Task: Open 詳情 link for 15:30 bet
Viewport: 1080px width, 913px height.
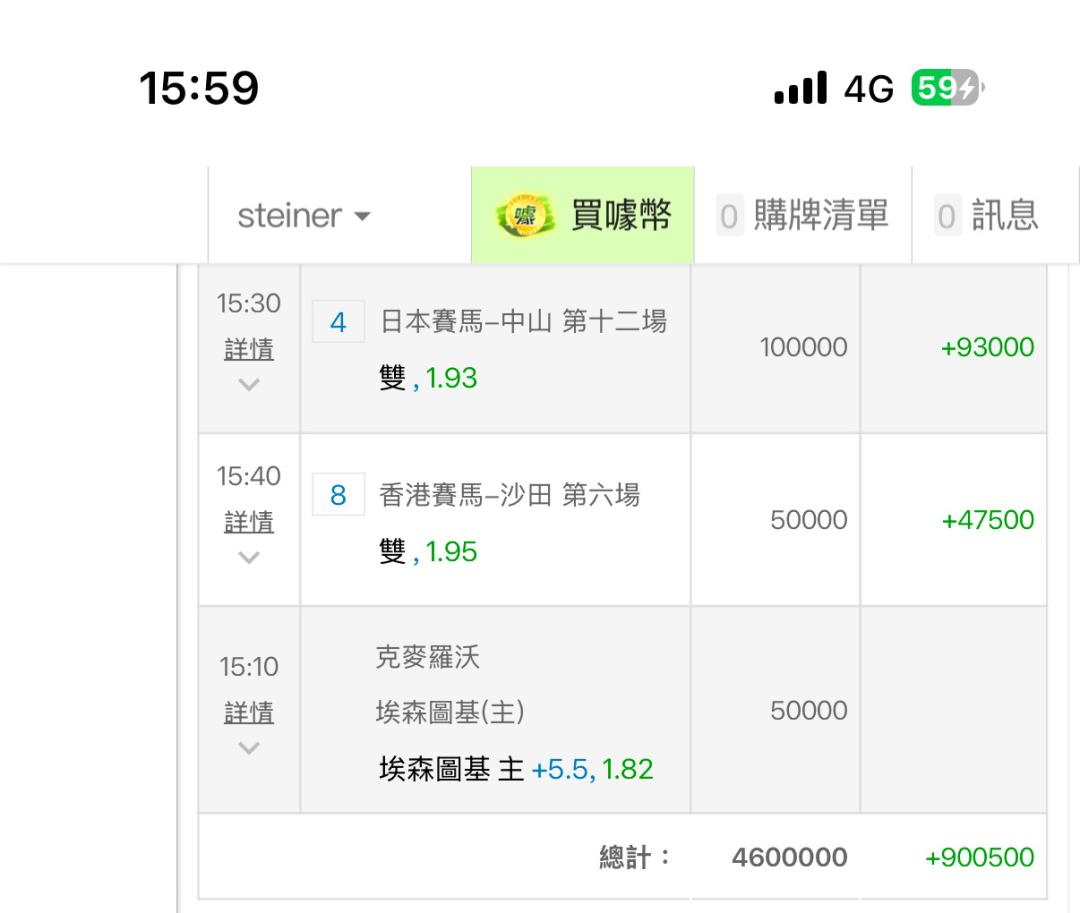Action: 249,350
